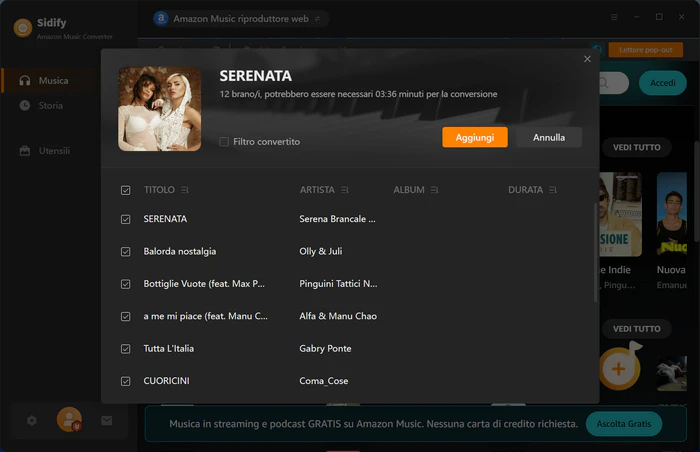Sort by ALBUM column icon
Viewport: 700px width, 452px height.
pyautogui.click(x=434, y=190)
